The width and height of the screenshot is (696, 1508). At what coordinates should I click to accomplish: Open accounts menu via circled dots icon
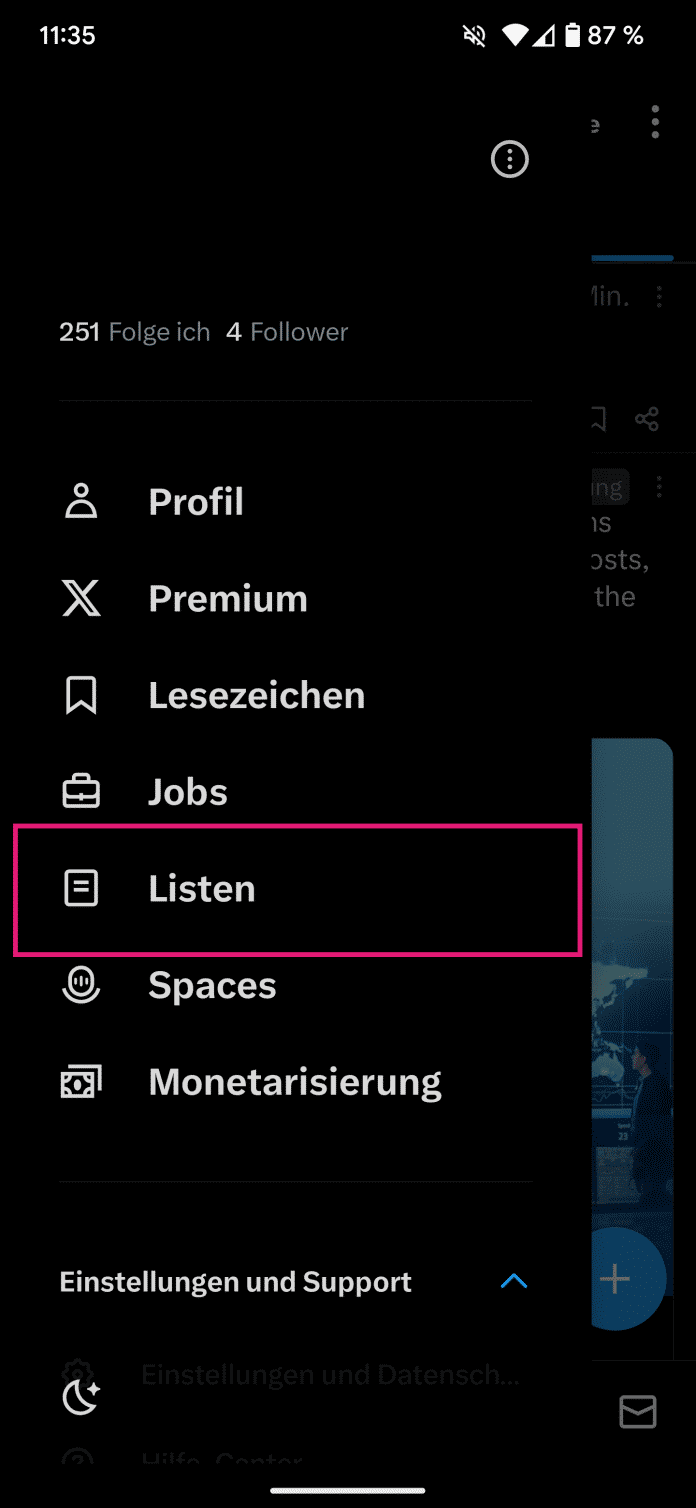pyautogui.click(x=510, y=159)
